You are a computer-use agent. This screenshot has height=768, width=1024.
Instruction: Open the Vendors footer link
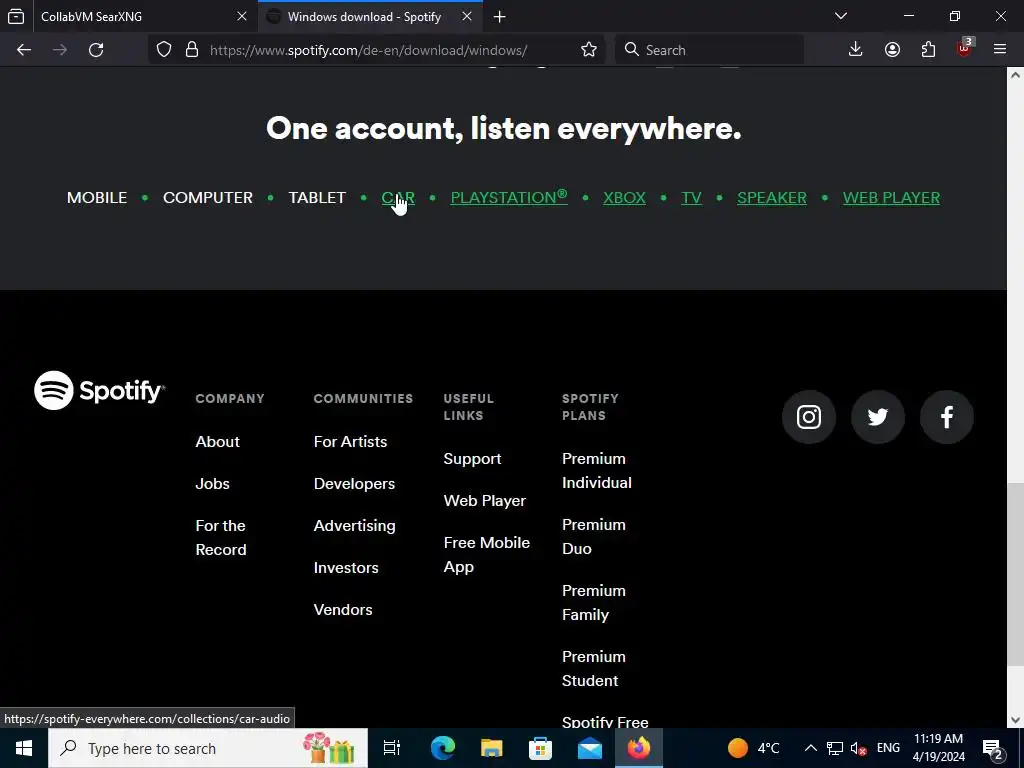[x=343, y=609]
